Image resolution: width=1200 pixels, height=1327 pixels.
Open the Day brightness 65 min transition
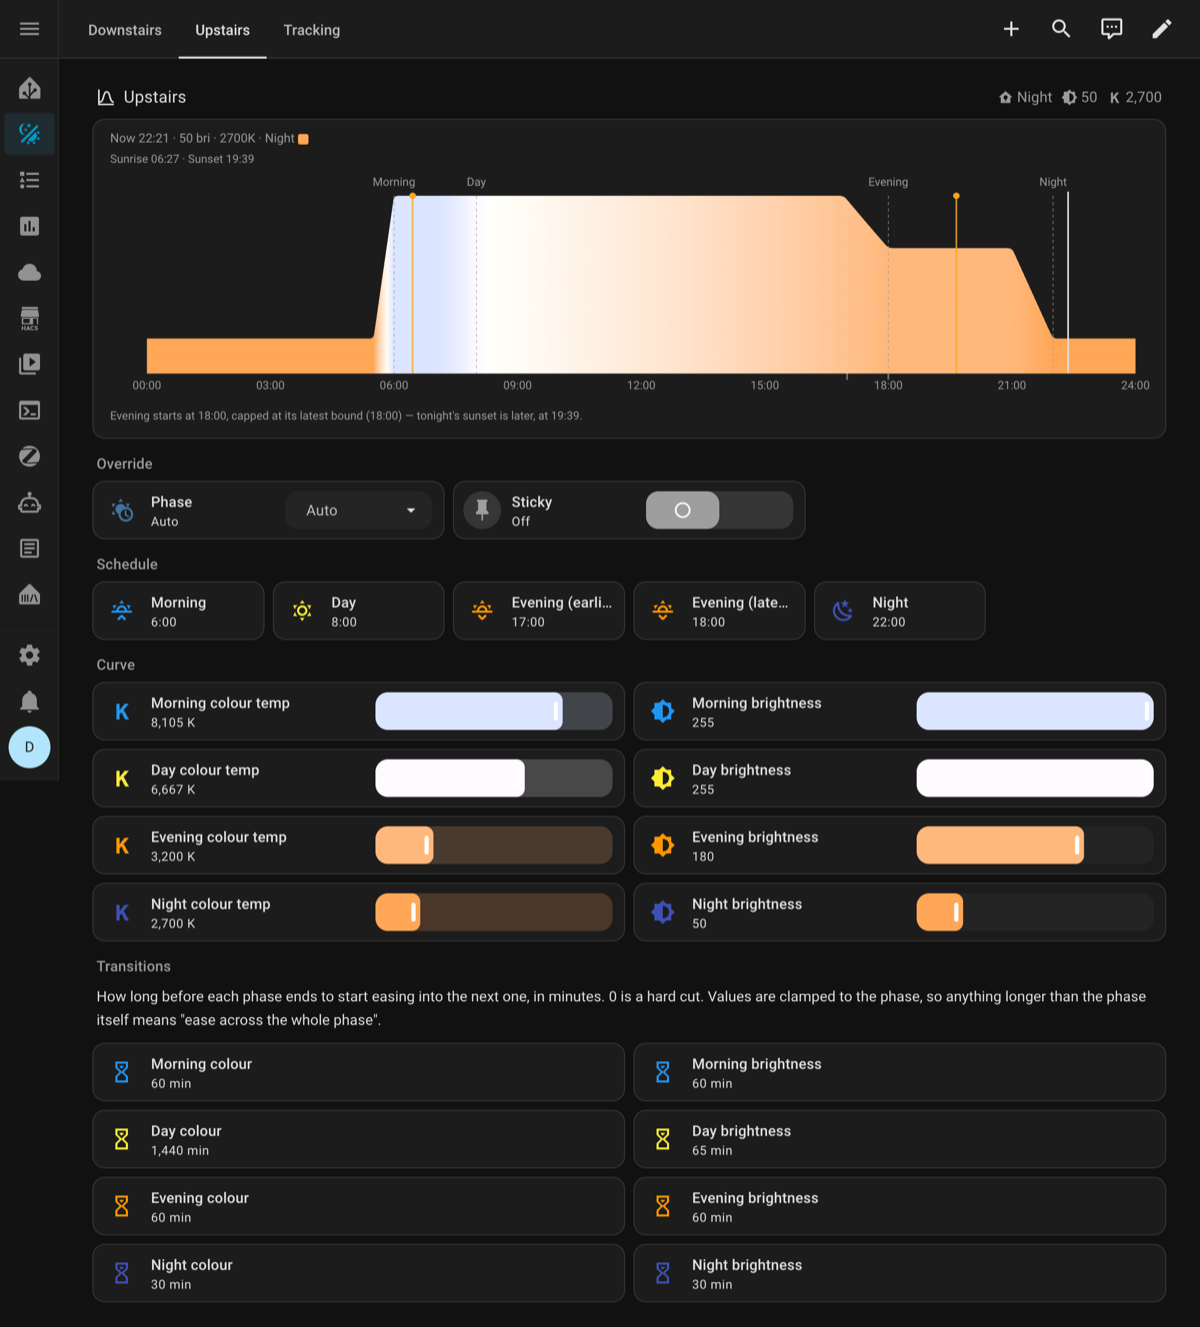pyautogui.click(x=900, y=1139)
